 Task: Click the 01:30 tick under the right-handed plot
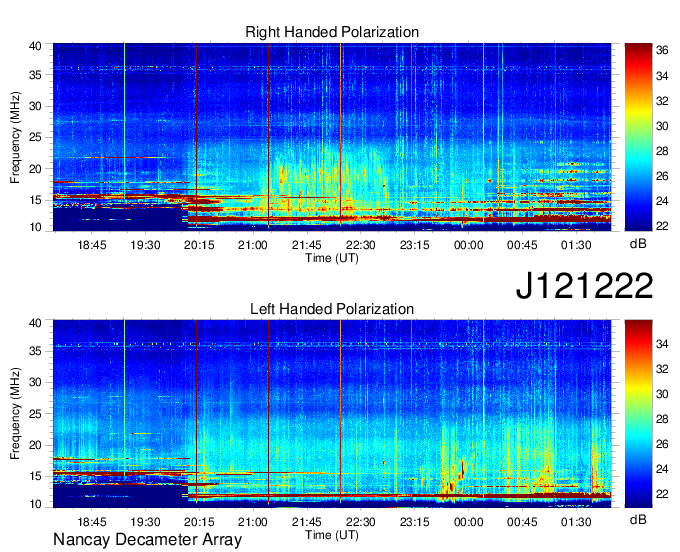(x=576, y=245)
